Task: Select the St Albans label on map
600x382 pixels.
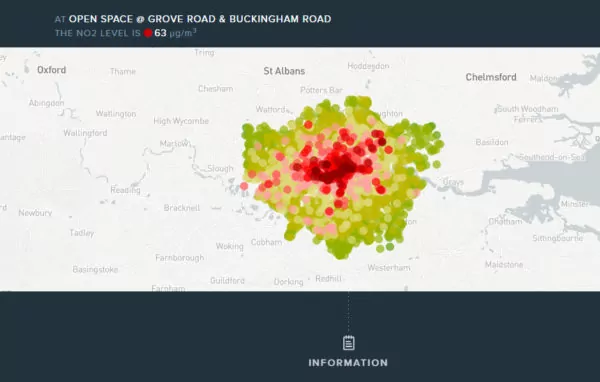Action: coord(284,71)
